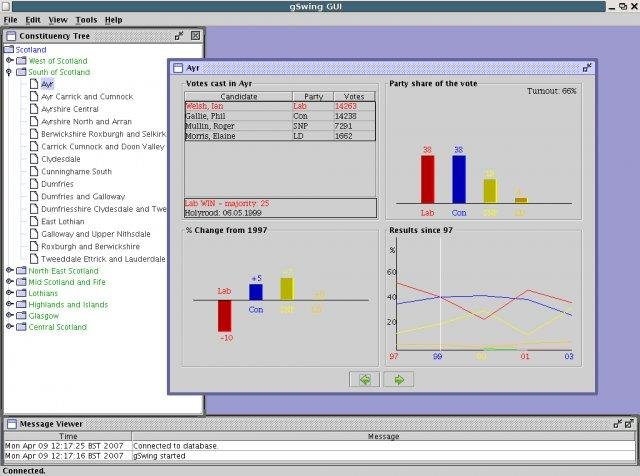Select the Morris, Elaine candidate row
The image size is (640, 476).
(x=280, y=136)
